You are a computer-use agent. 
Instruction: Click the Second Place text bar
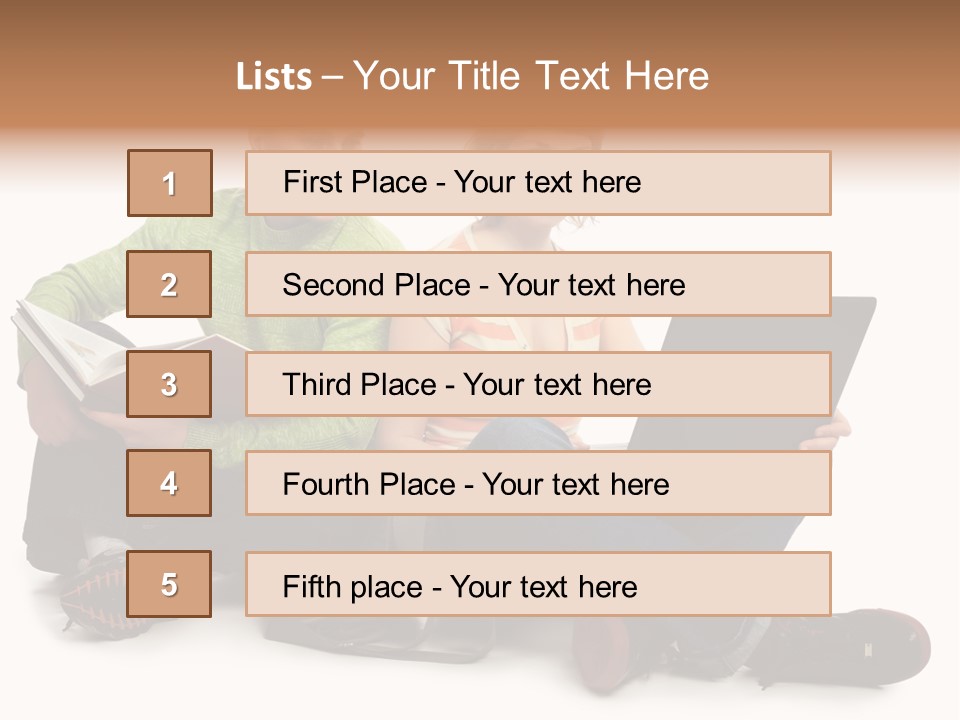pos(538,284)
